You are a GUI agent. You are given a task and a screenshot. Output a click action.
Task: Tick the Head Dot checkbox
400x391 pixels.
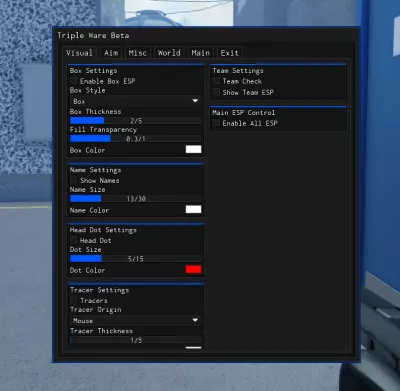[x=74, y=240]
